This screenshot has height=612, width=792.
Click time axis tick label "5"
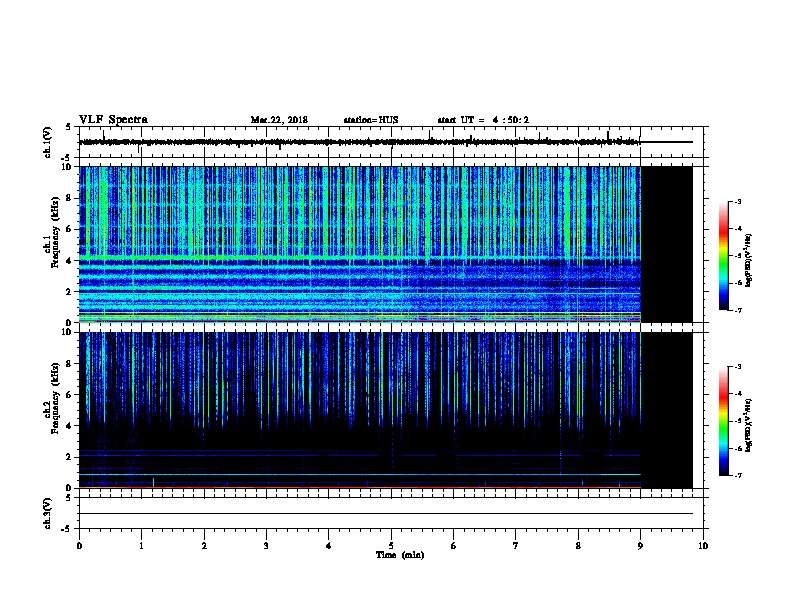[391, 545]
